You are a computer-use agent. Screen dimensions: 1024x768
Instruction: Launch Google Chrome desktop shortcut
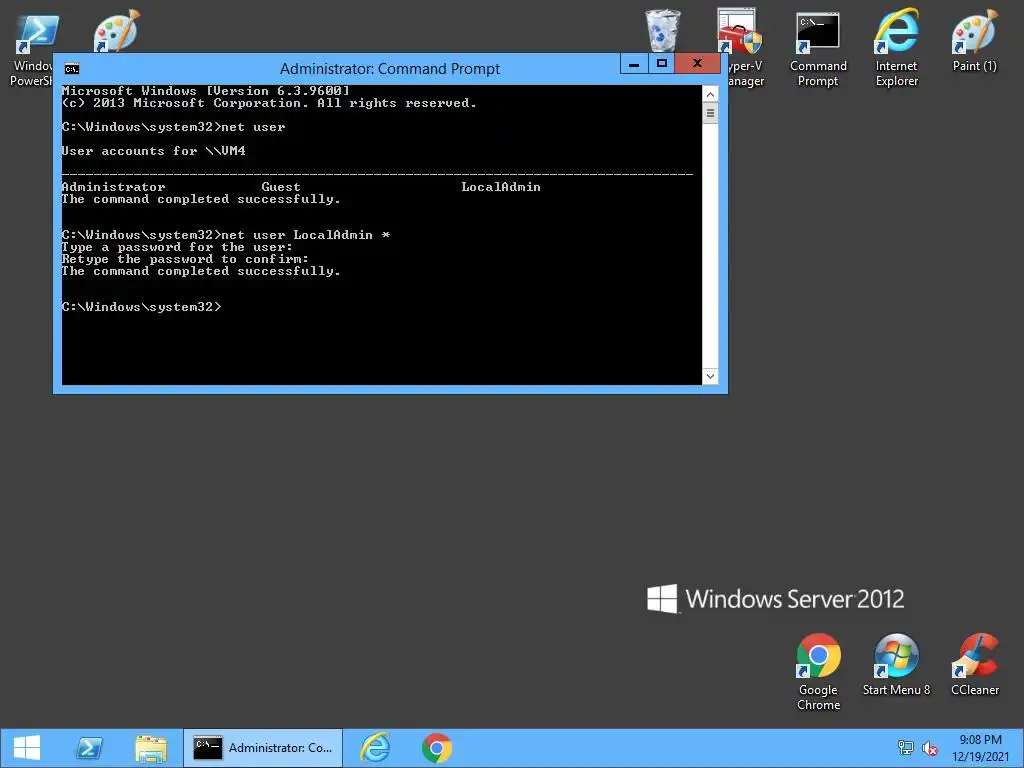pos(818,672)
